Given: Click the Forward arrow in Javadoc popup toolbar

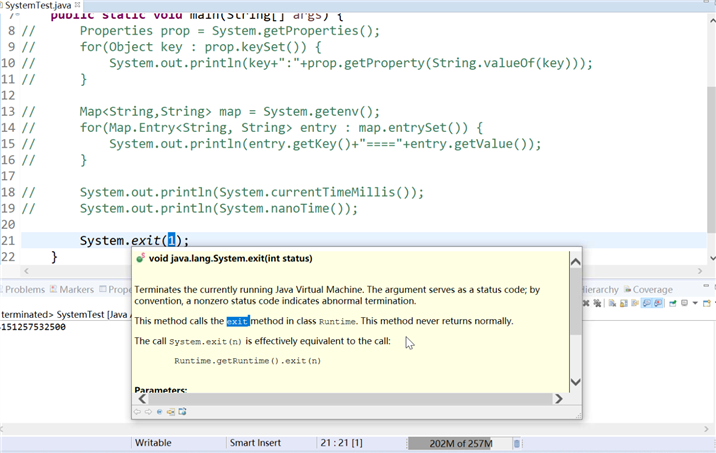Looking at the screenshot, I should (148, 412).
